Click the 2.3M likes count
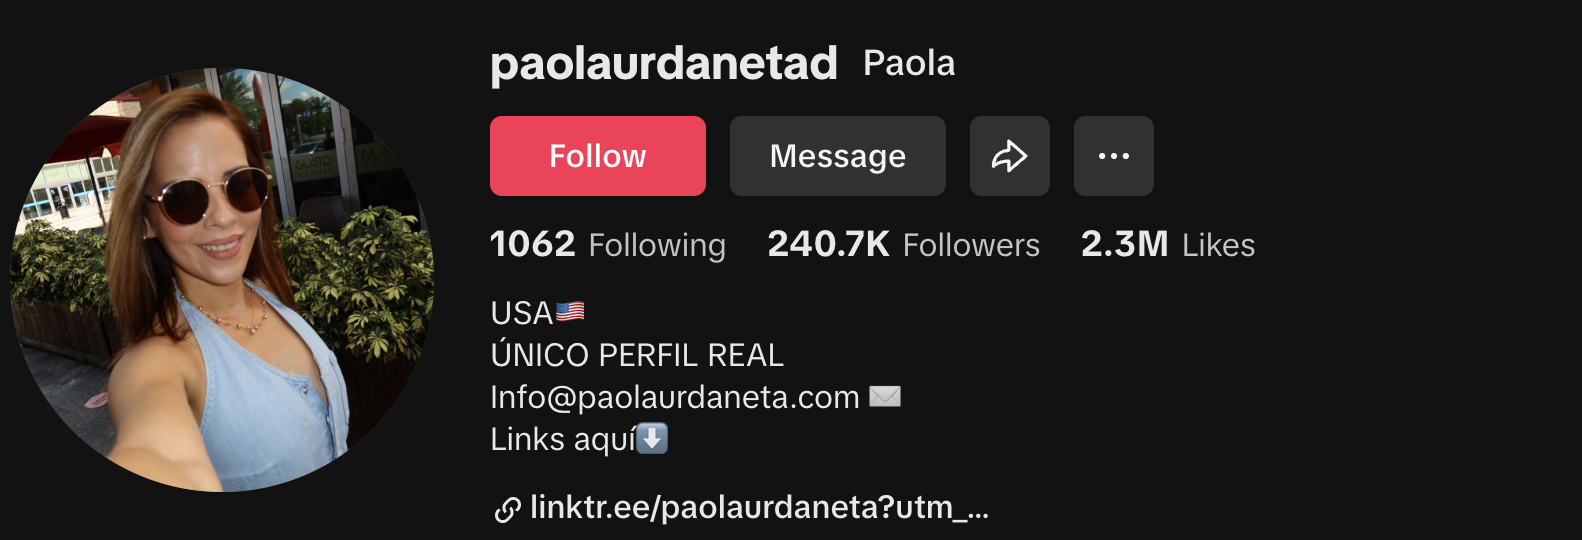Screen dimensions: 1582x540 pyautogui.click(x=1124, y=244)
